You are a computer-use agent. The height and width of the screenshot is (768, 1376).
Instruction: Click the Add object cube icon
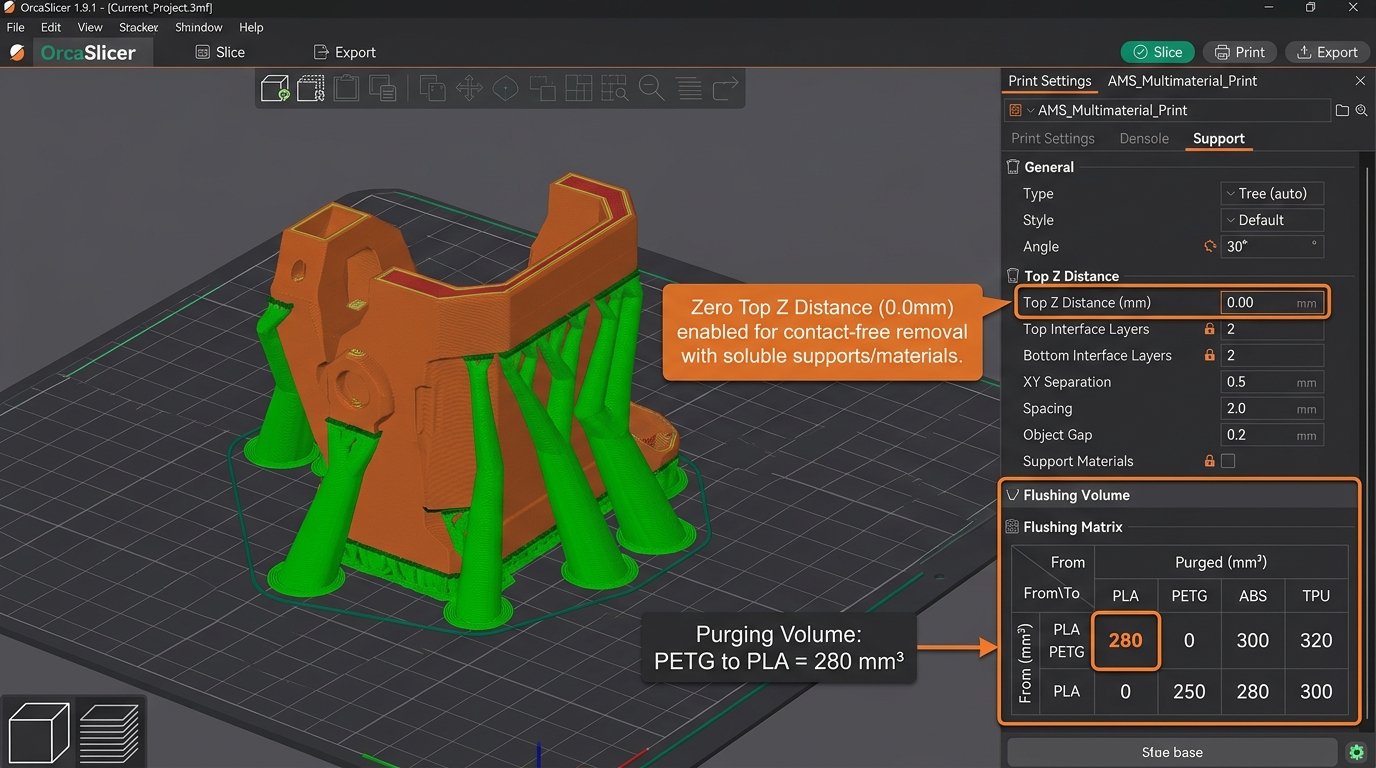click(275, 89)
